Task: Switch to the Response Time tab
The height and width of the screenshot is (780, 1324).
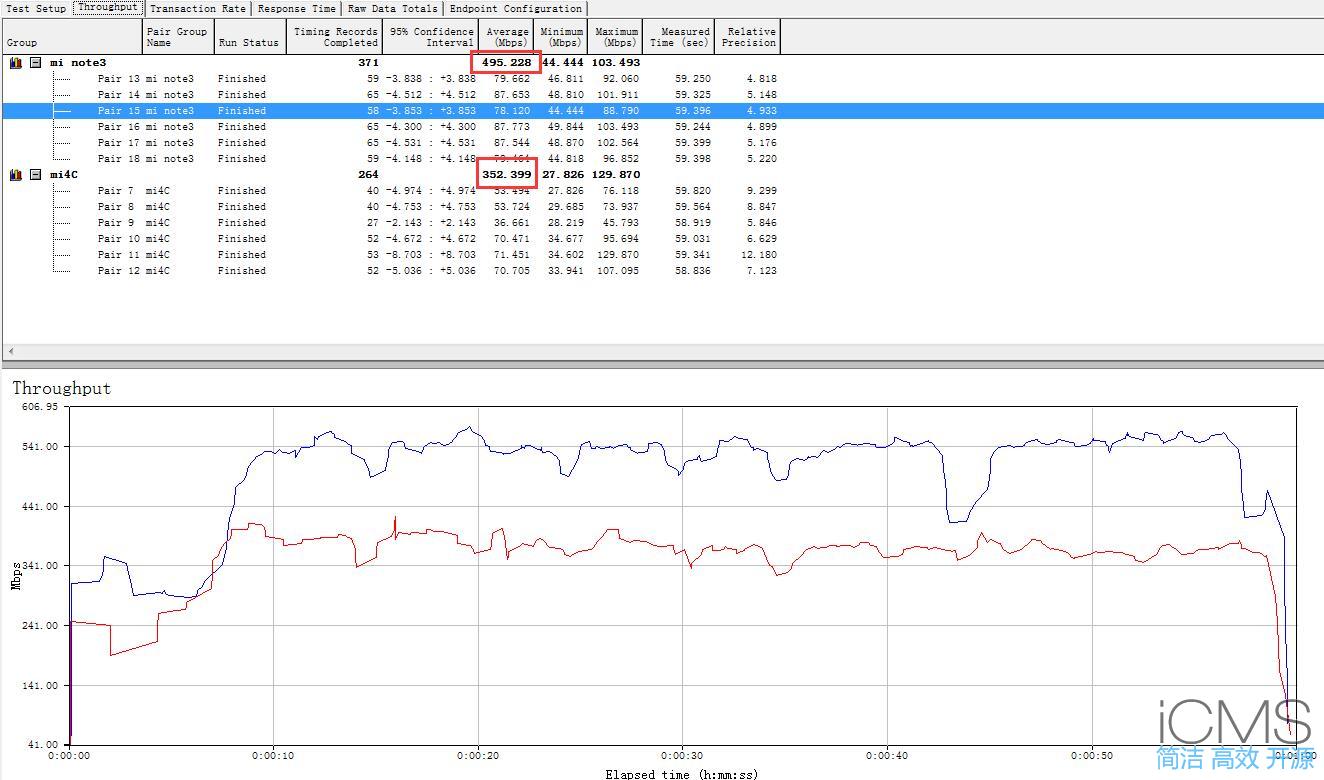Action: 297,9
